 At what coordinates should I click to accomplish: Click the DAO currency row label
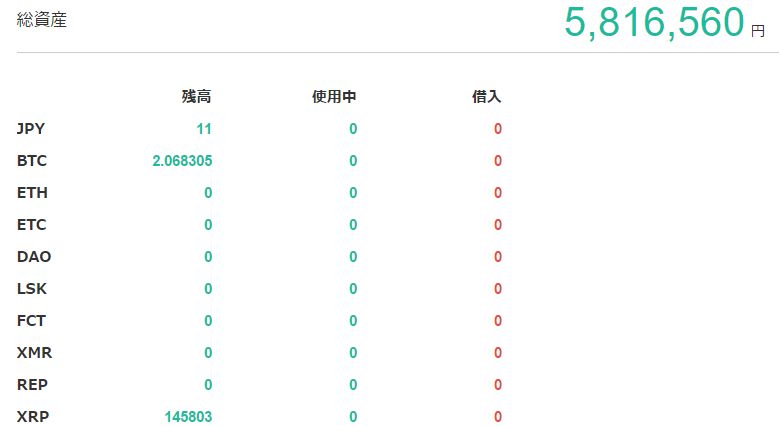pos(34,257)
